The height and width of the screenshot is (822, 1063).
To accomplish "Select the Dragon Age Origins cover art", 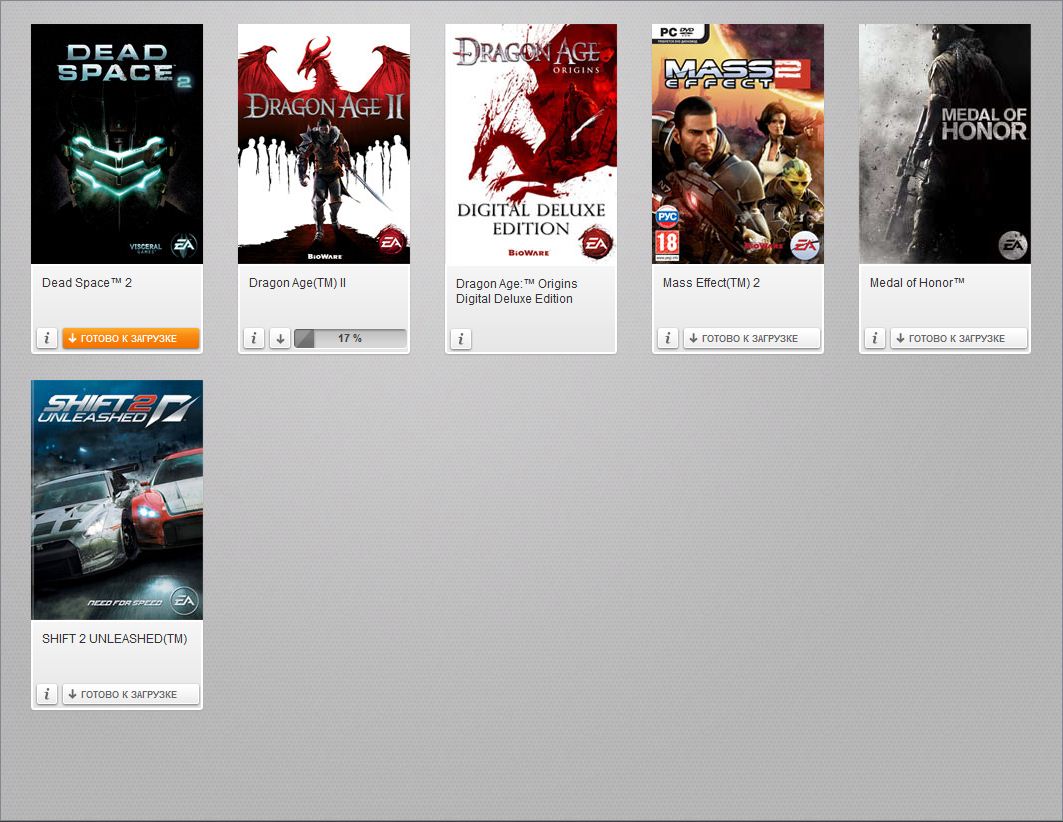I will 531,144.
